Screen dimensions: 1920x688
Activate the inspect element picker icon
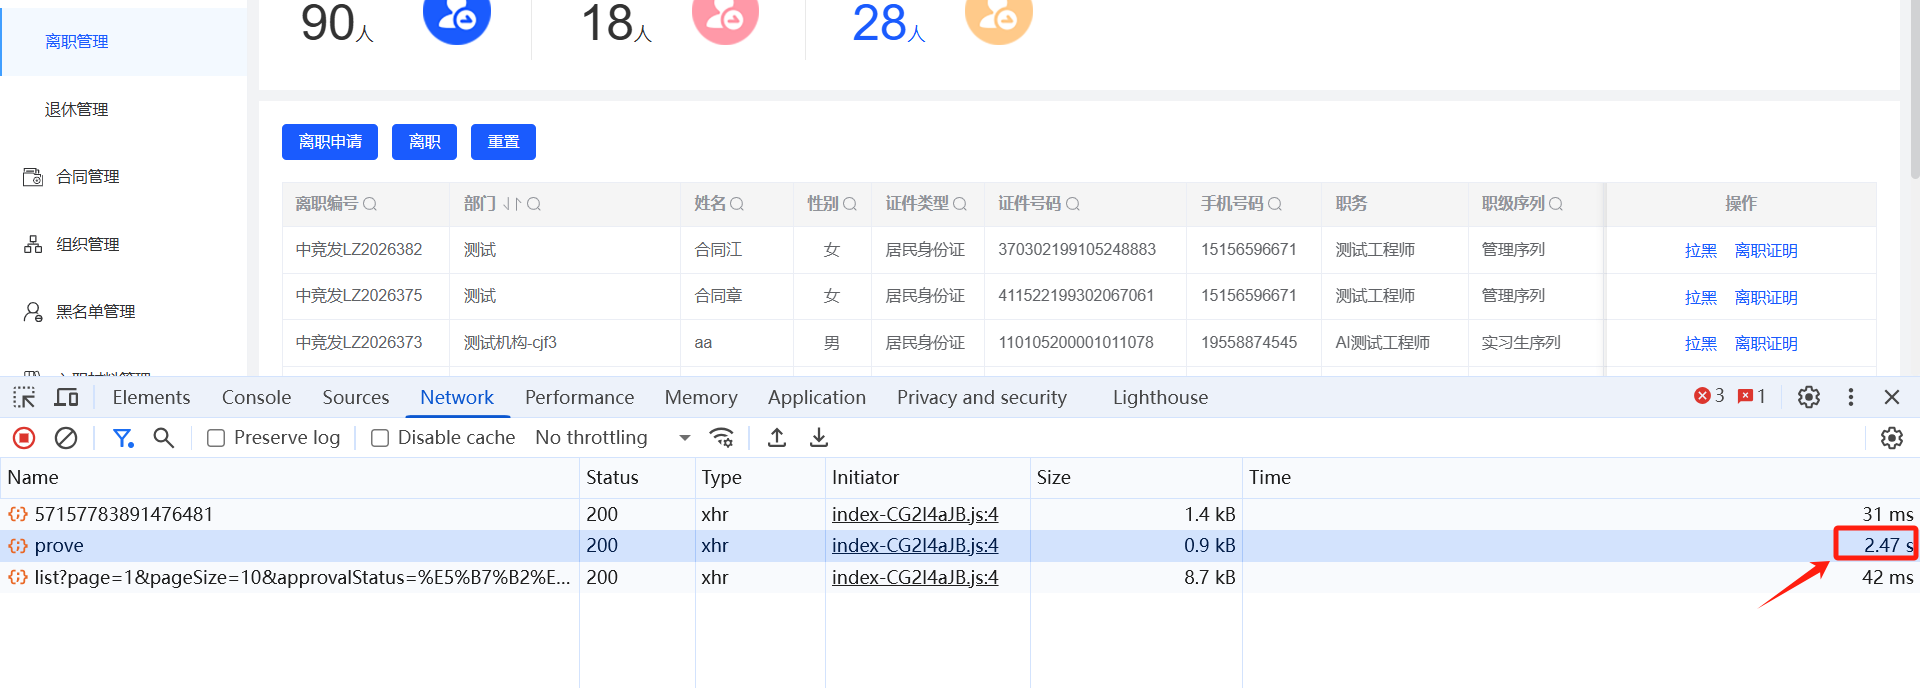24,398
